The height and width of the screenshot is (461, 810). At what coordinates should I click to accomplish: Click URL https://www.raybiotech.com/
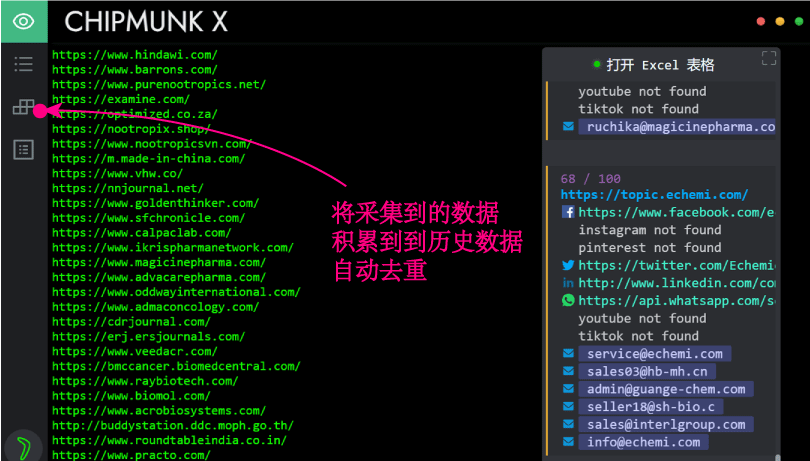(145, 381)
